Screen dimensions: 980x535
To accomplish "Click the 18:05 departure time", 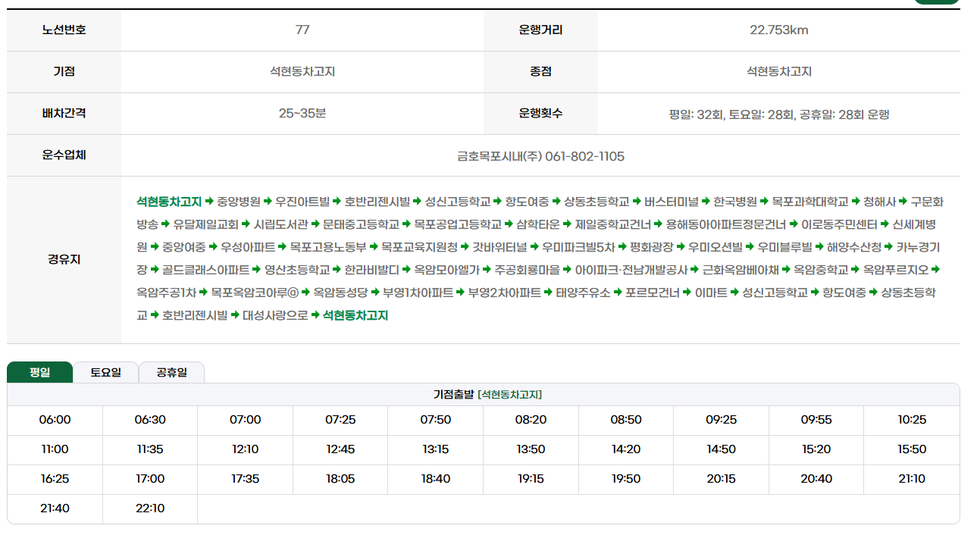I will 341,479.
